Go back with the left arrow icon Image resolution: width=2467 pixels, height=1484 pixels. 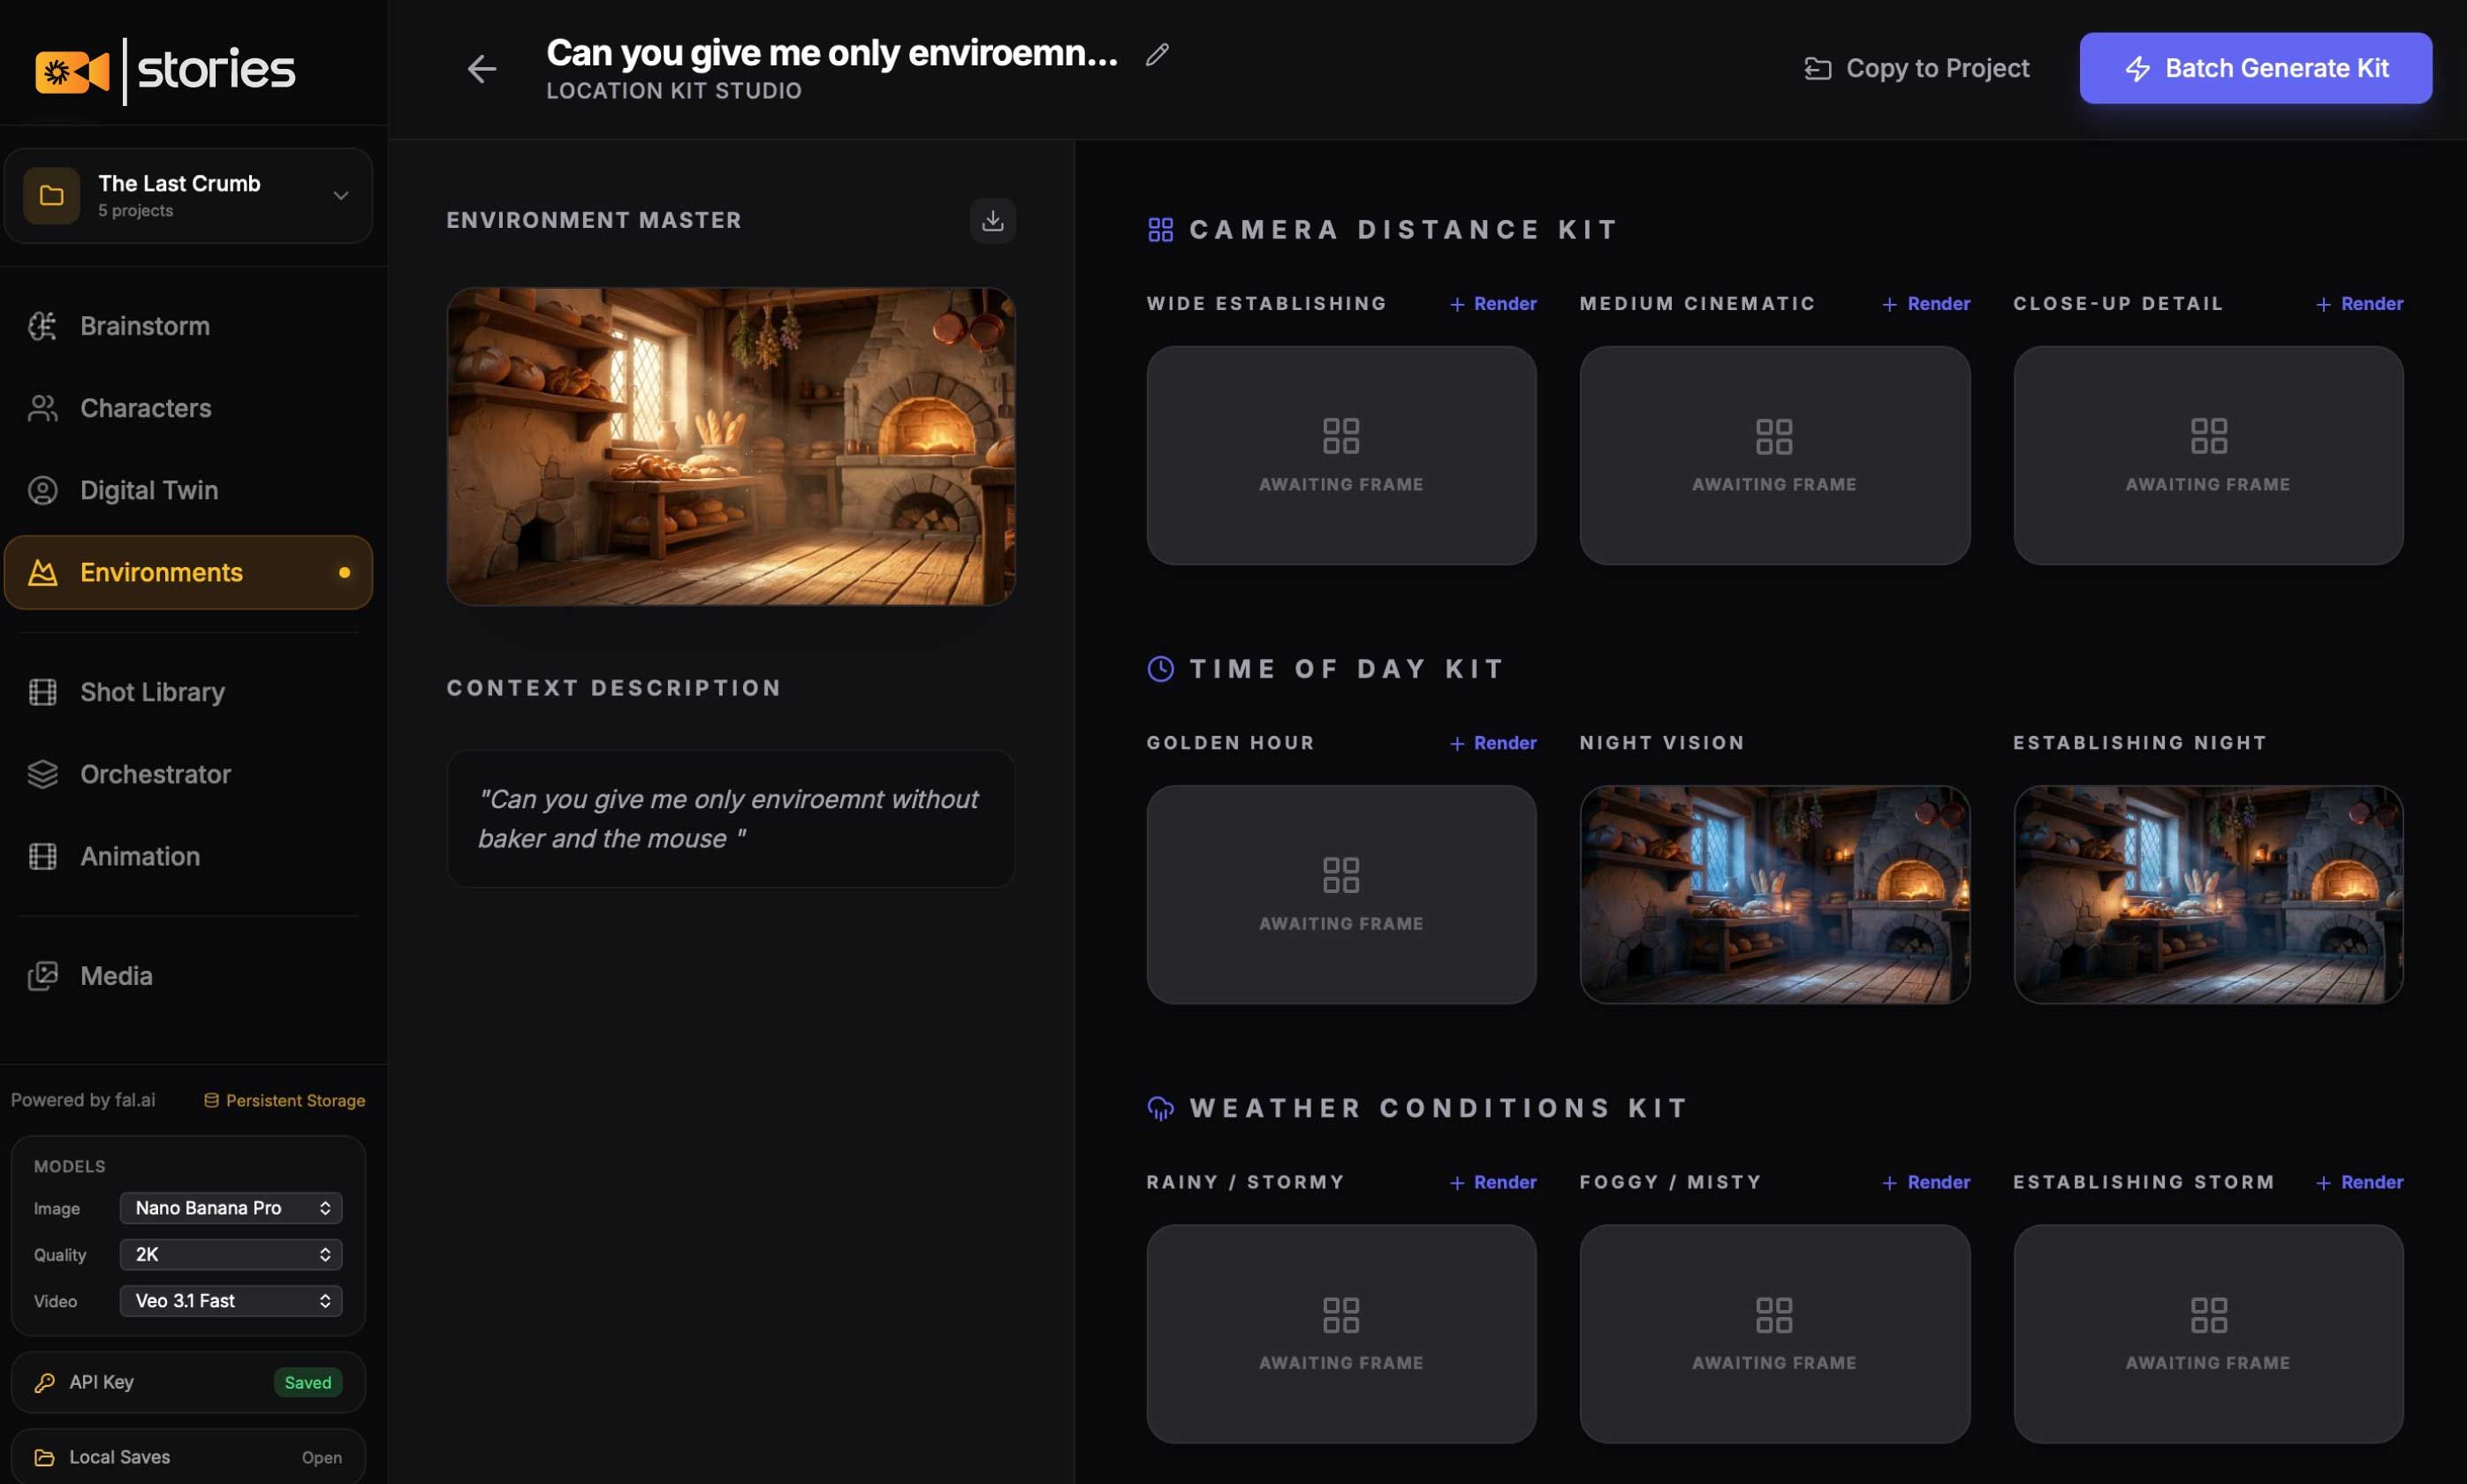(482, 69)
